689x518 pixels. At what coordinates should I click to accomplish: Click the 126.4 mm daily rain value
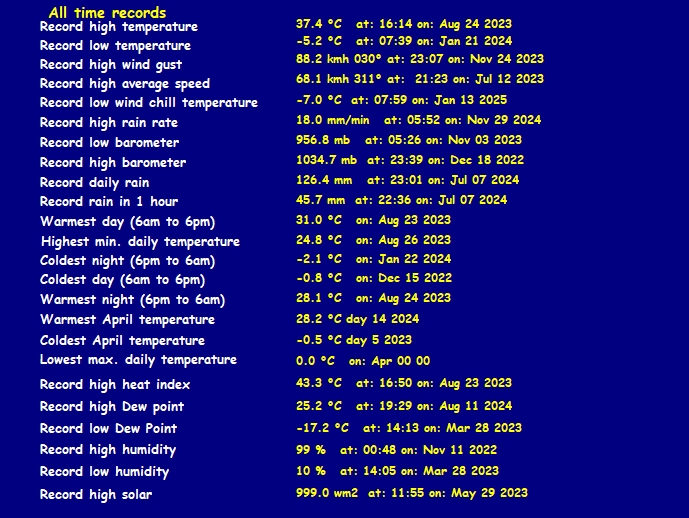click(407, 180)
